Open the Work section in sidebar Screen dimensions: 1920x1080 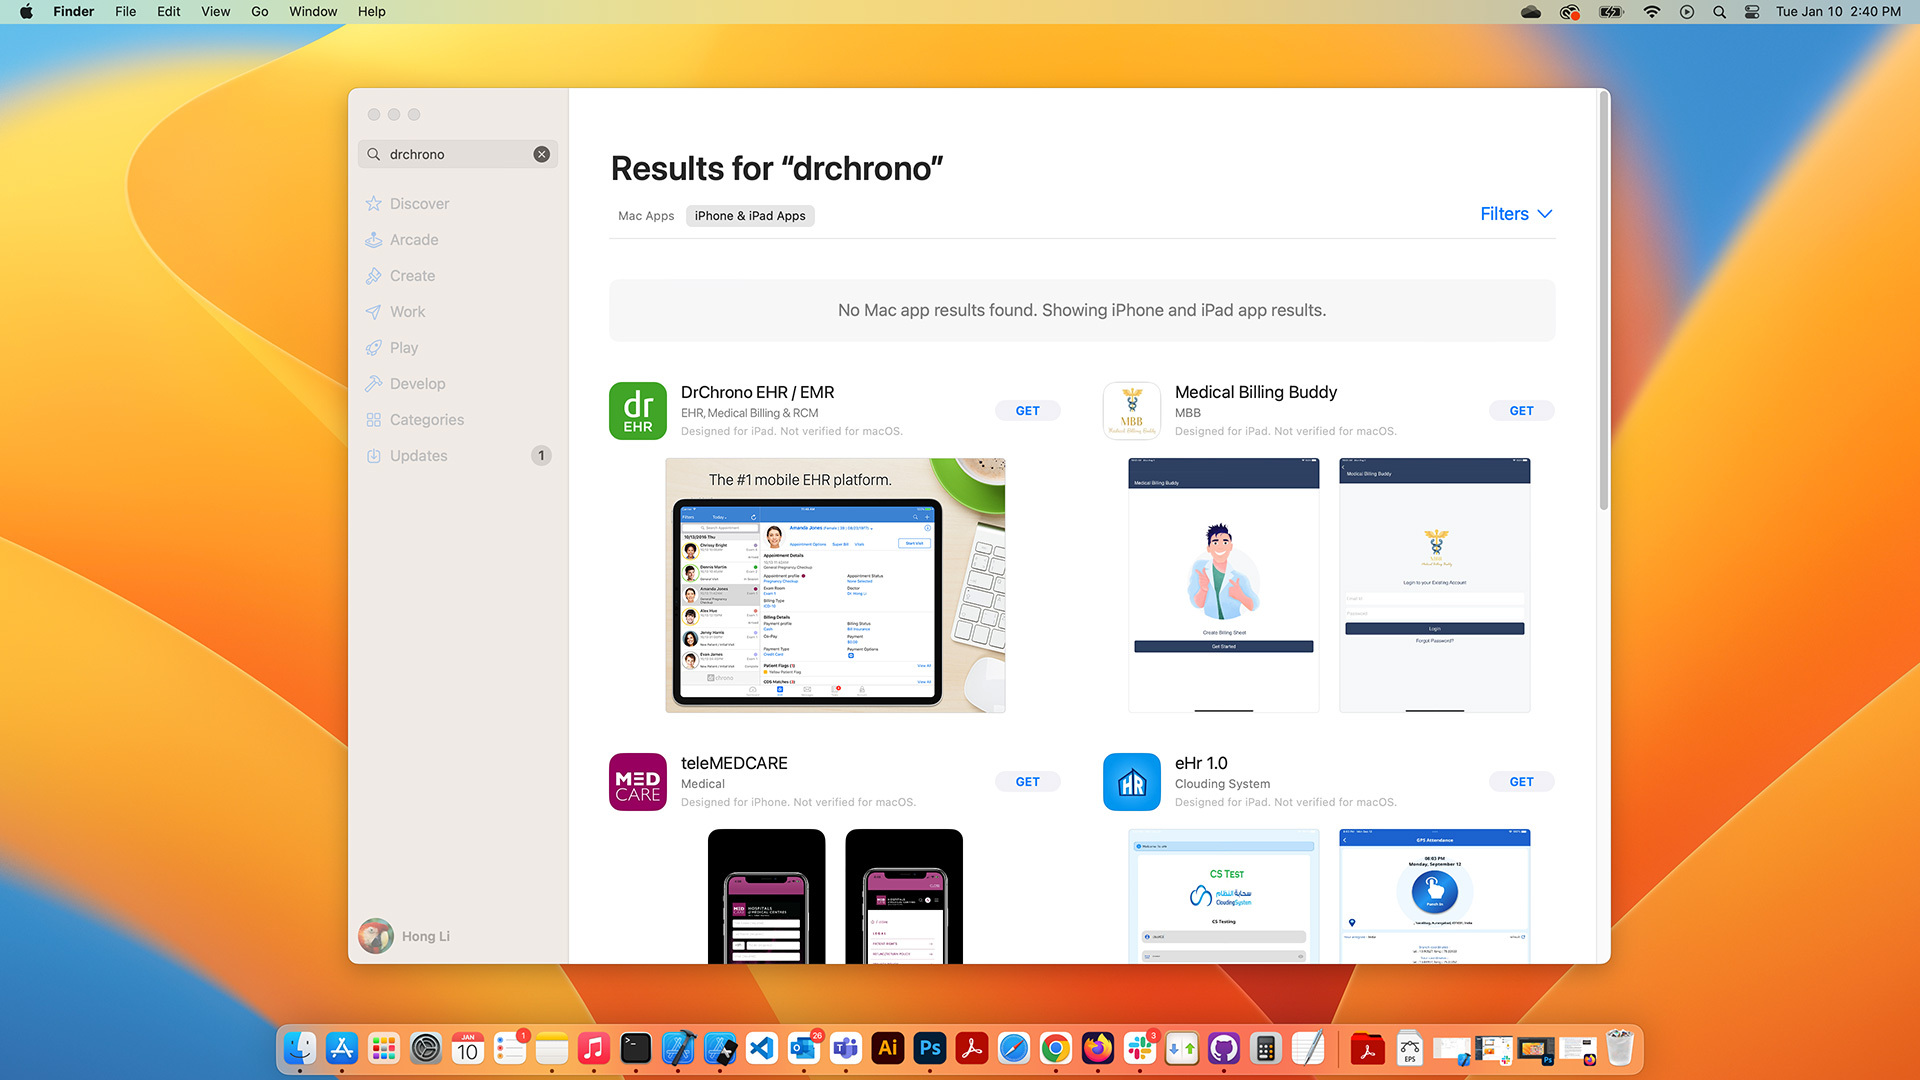click(407, 311)
